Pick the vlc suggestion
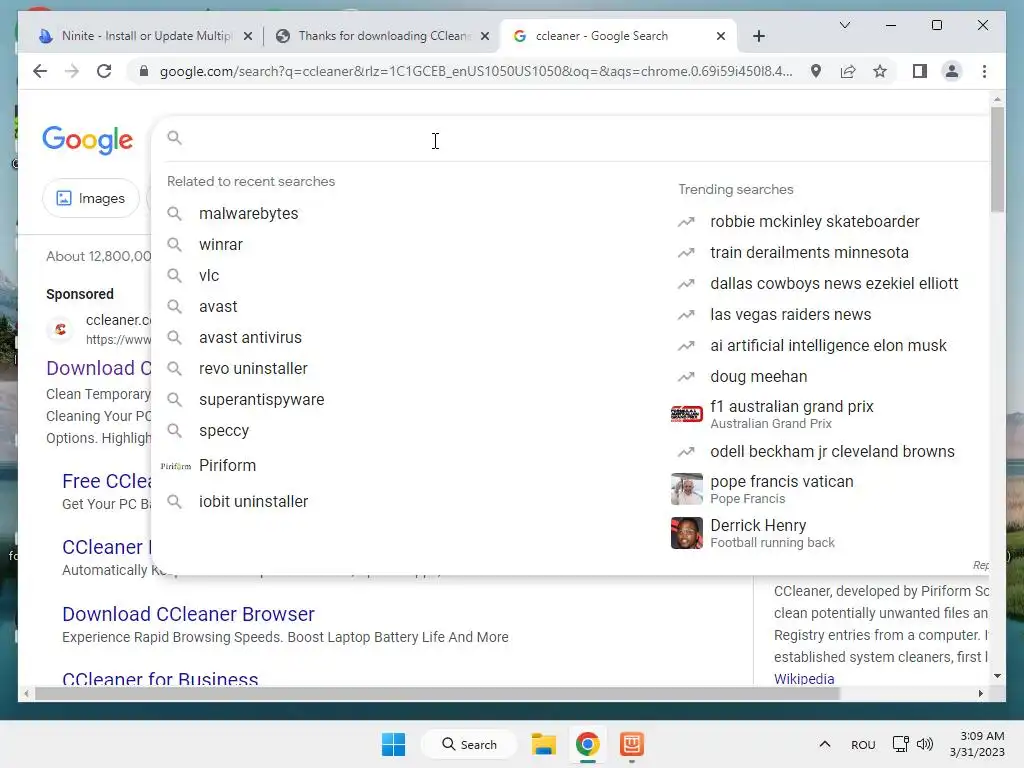This screenshot has width=1024, height=768. [x=209, y=276]
